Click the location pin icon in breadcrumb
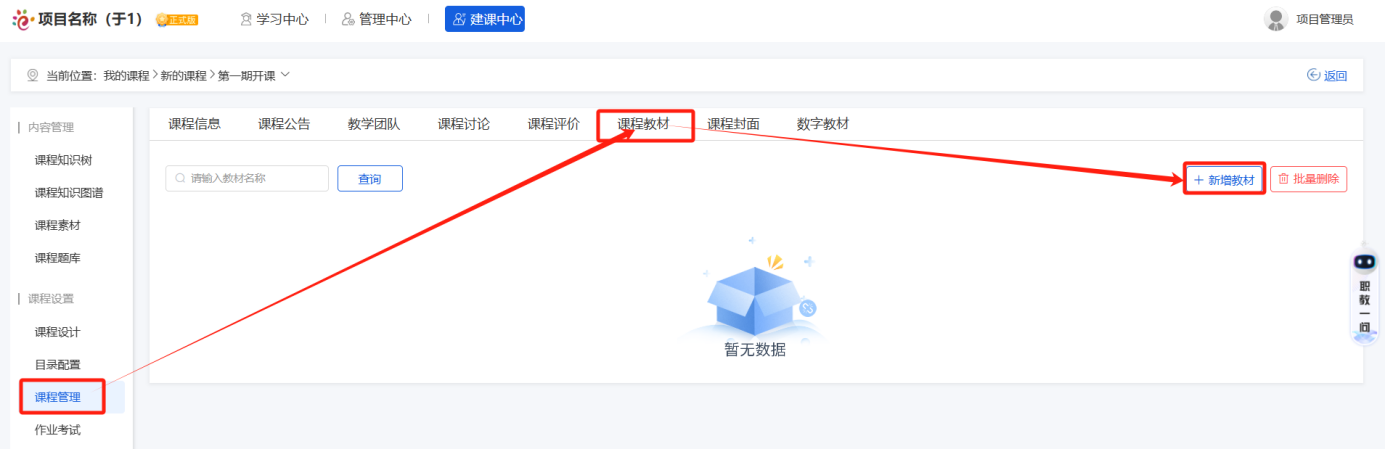The image size is (1385, 449). point(32,75)
